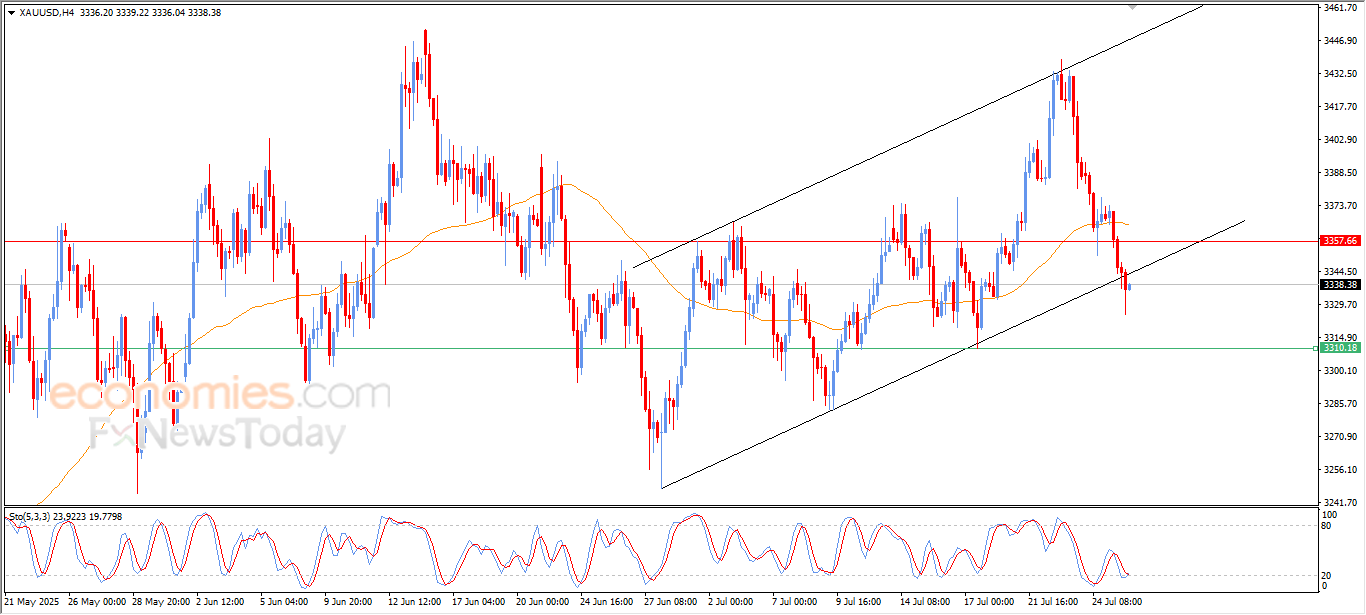
Task: Click the gray chart shift triangle marker
Action: click(1132, 7)
